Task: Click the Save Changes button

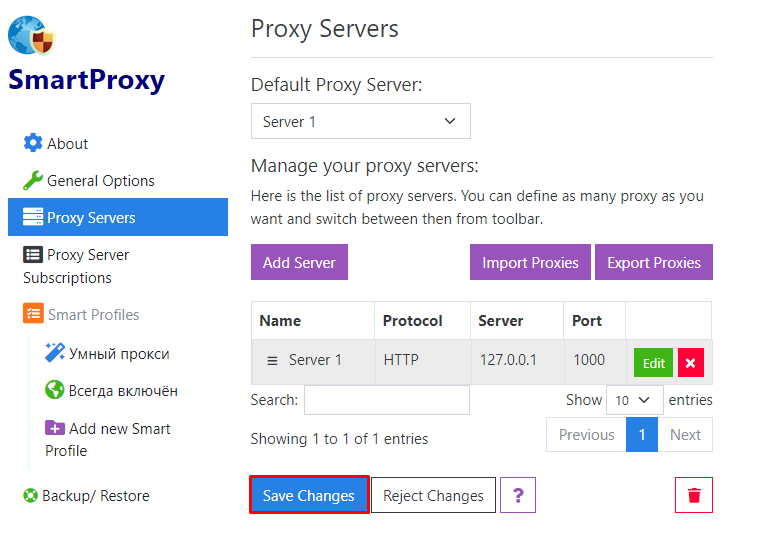Action: tap(309, 495)
